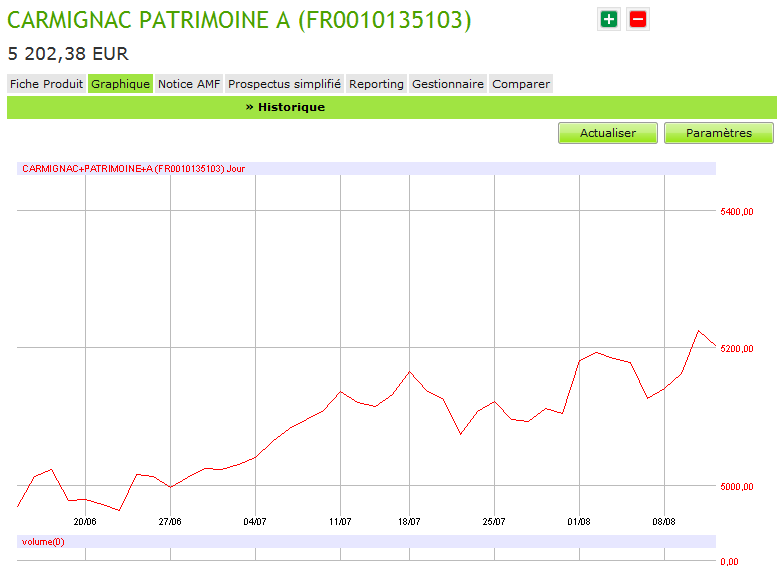Click the volume(0) label
Viewport: 782px width, 571px height.
(43, 542)
